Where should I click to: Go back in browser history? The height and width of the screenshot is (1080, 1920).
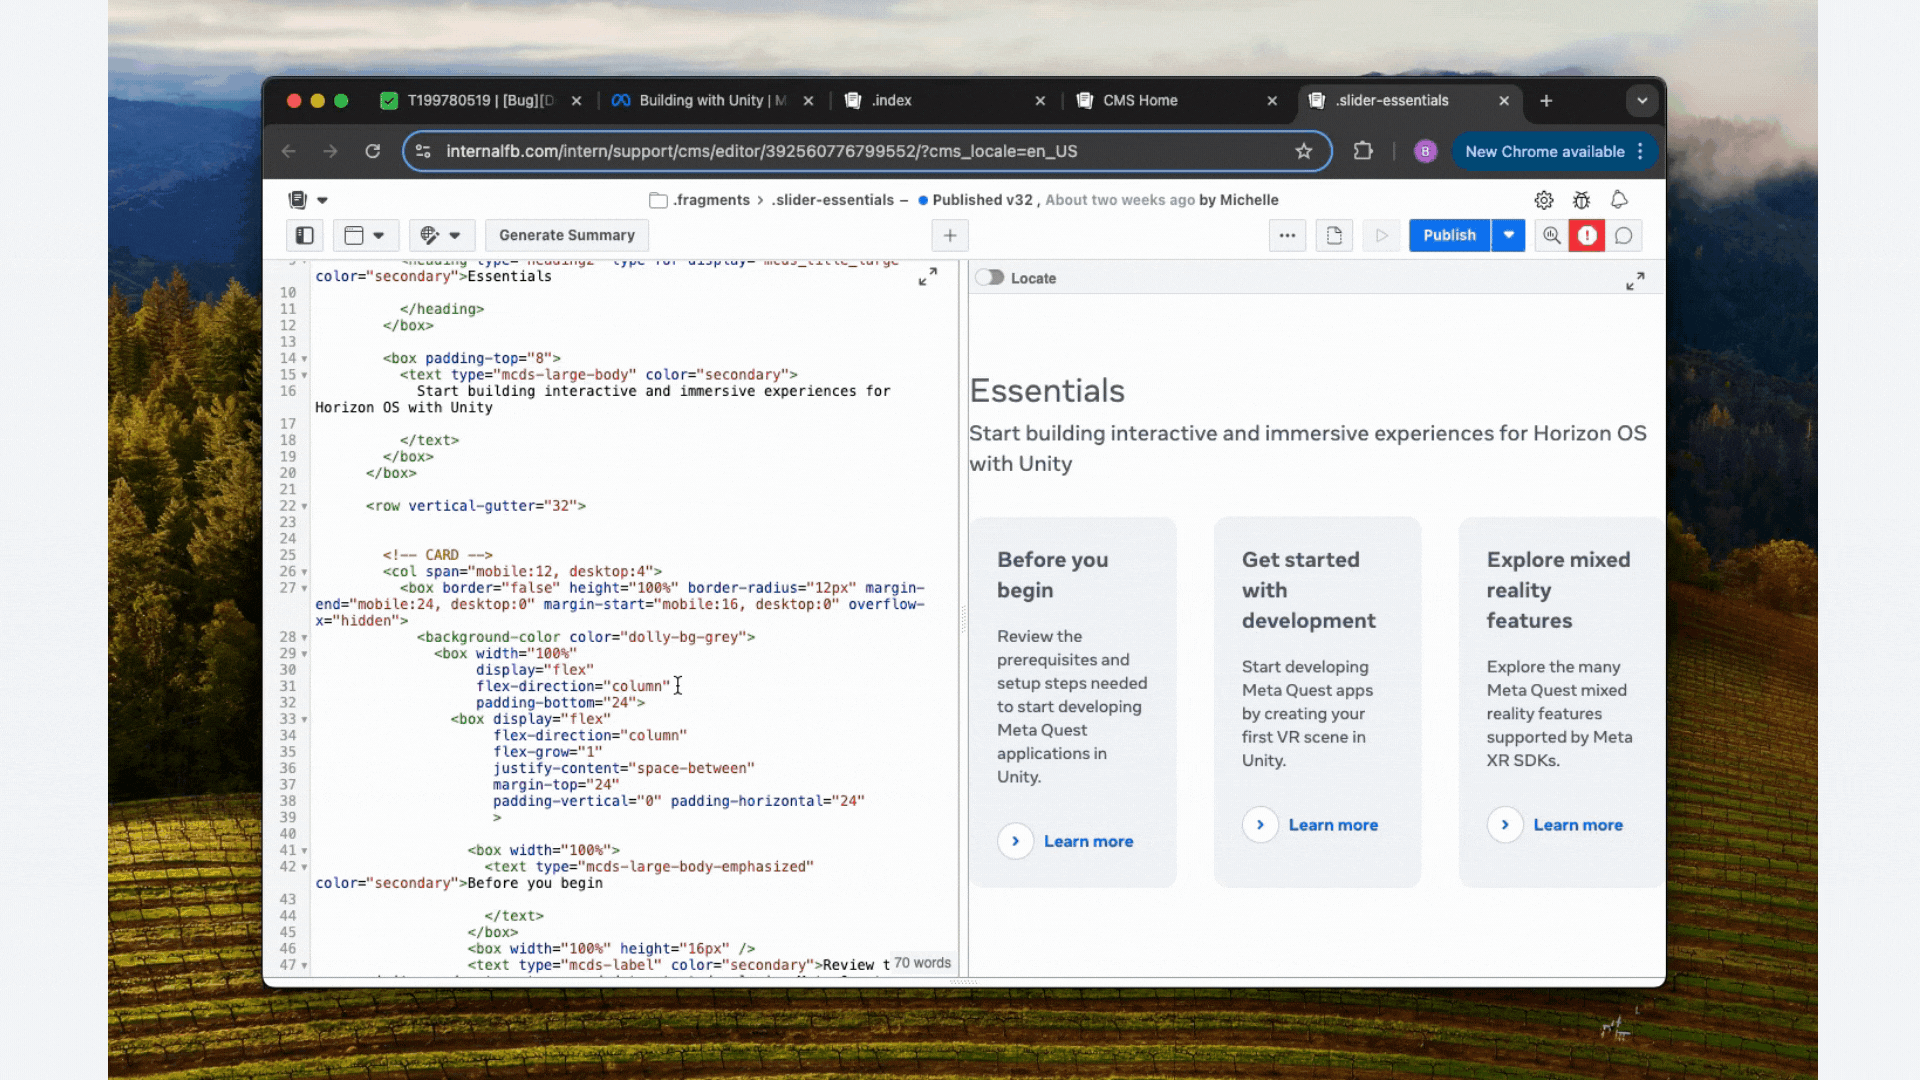[x=289, y=151]
